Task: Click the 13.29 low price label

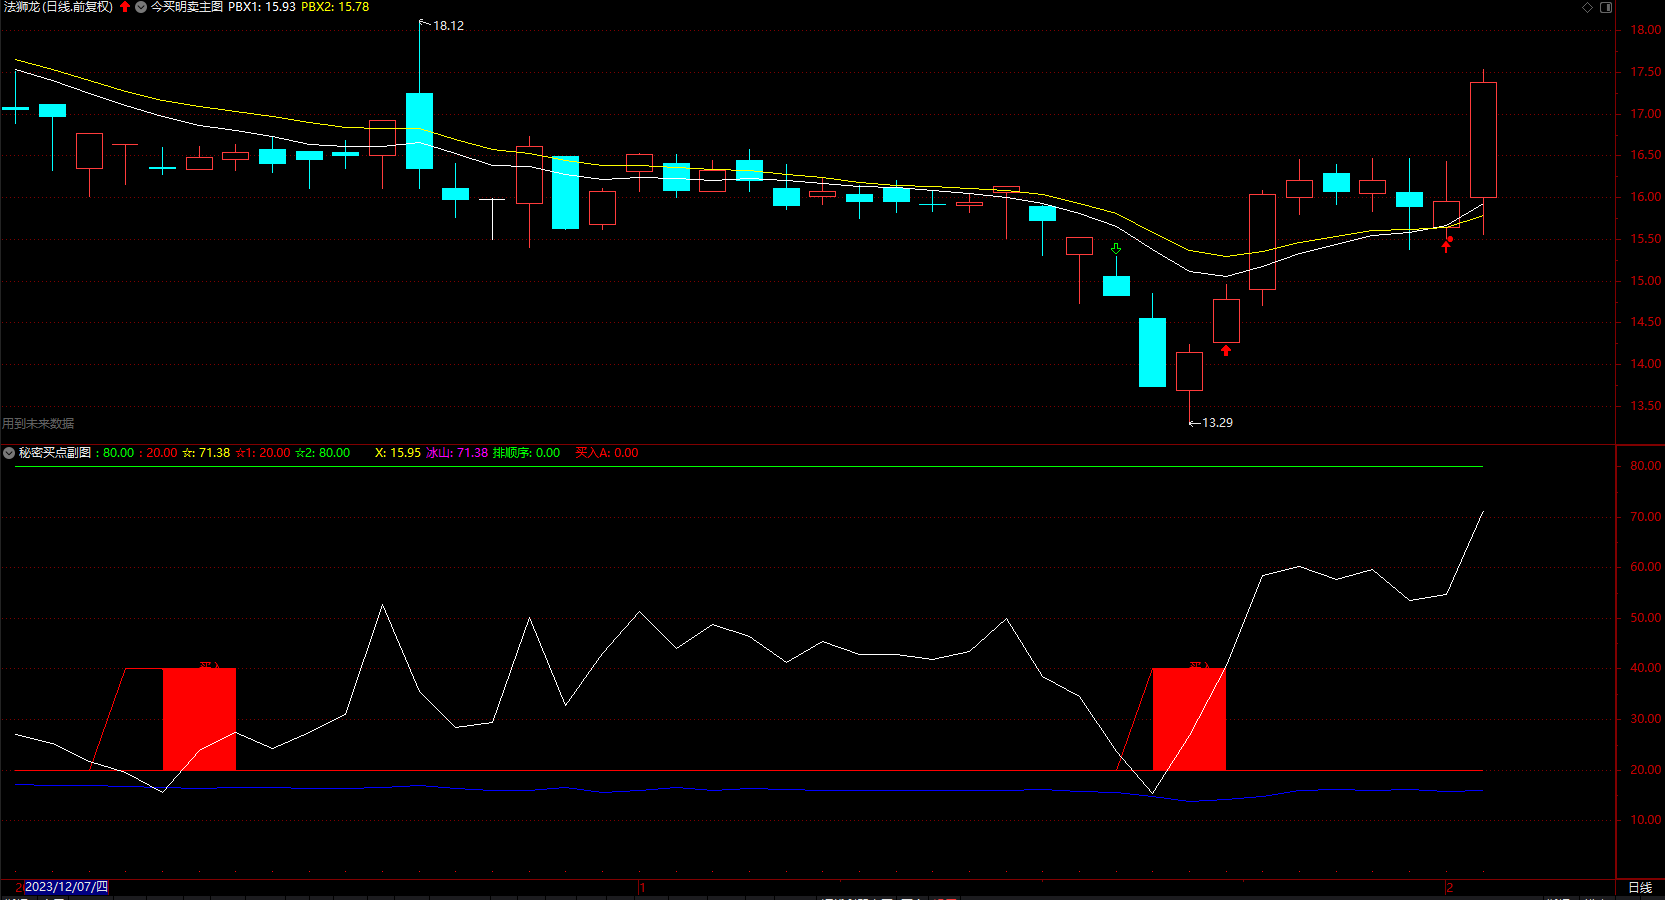Action: 1217,423
